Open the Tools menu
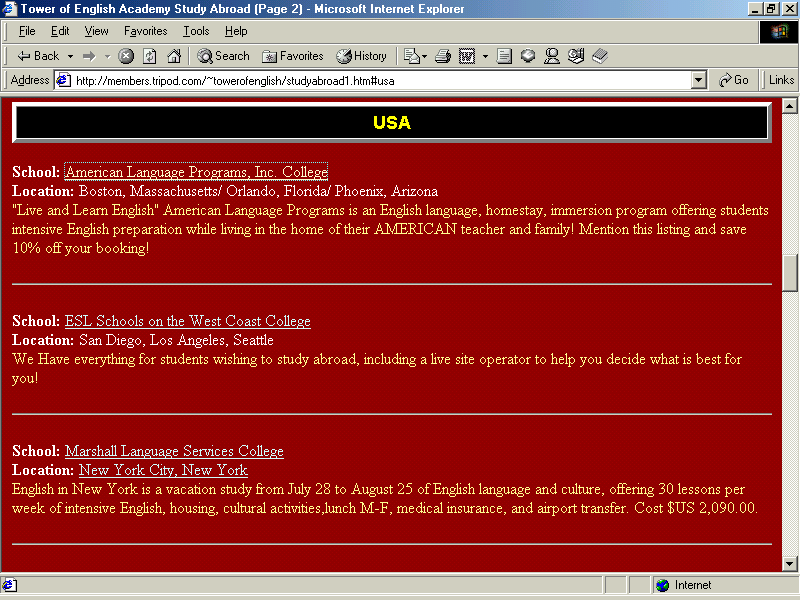800x600 pixels. [x=196, y=31]
